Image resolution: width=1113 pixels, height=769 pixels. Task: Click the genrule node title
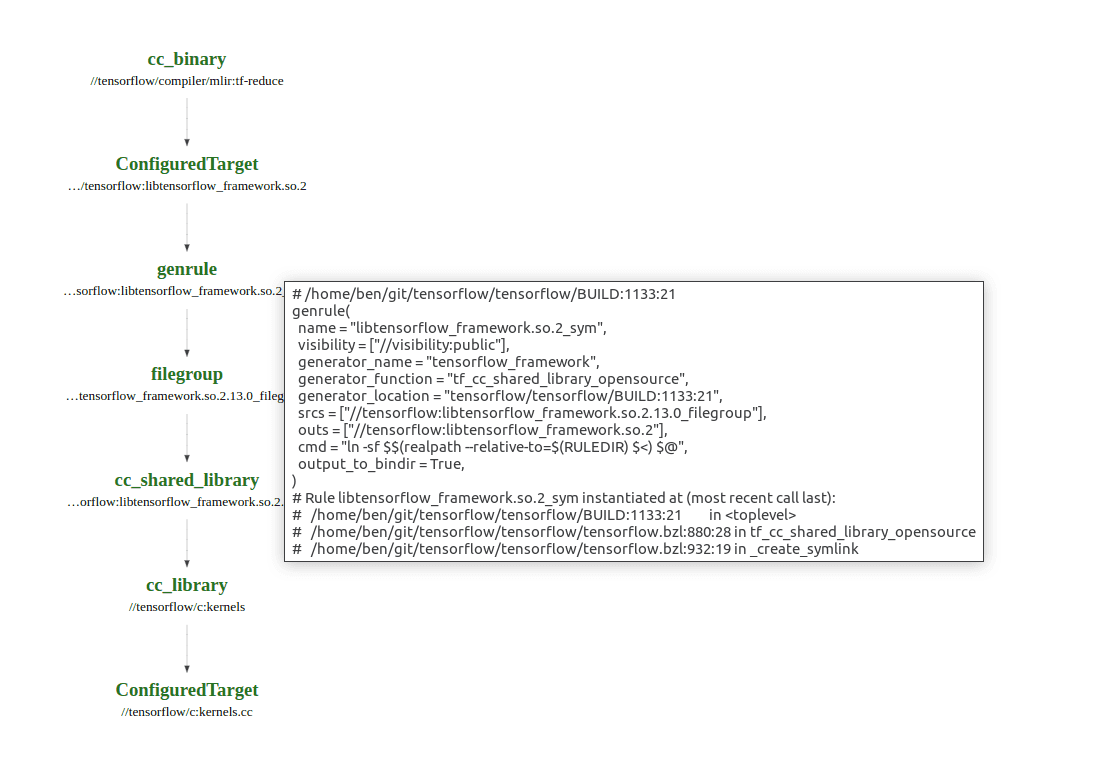pos(187,269)
